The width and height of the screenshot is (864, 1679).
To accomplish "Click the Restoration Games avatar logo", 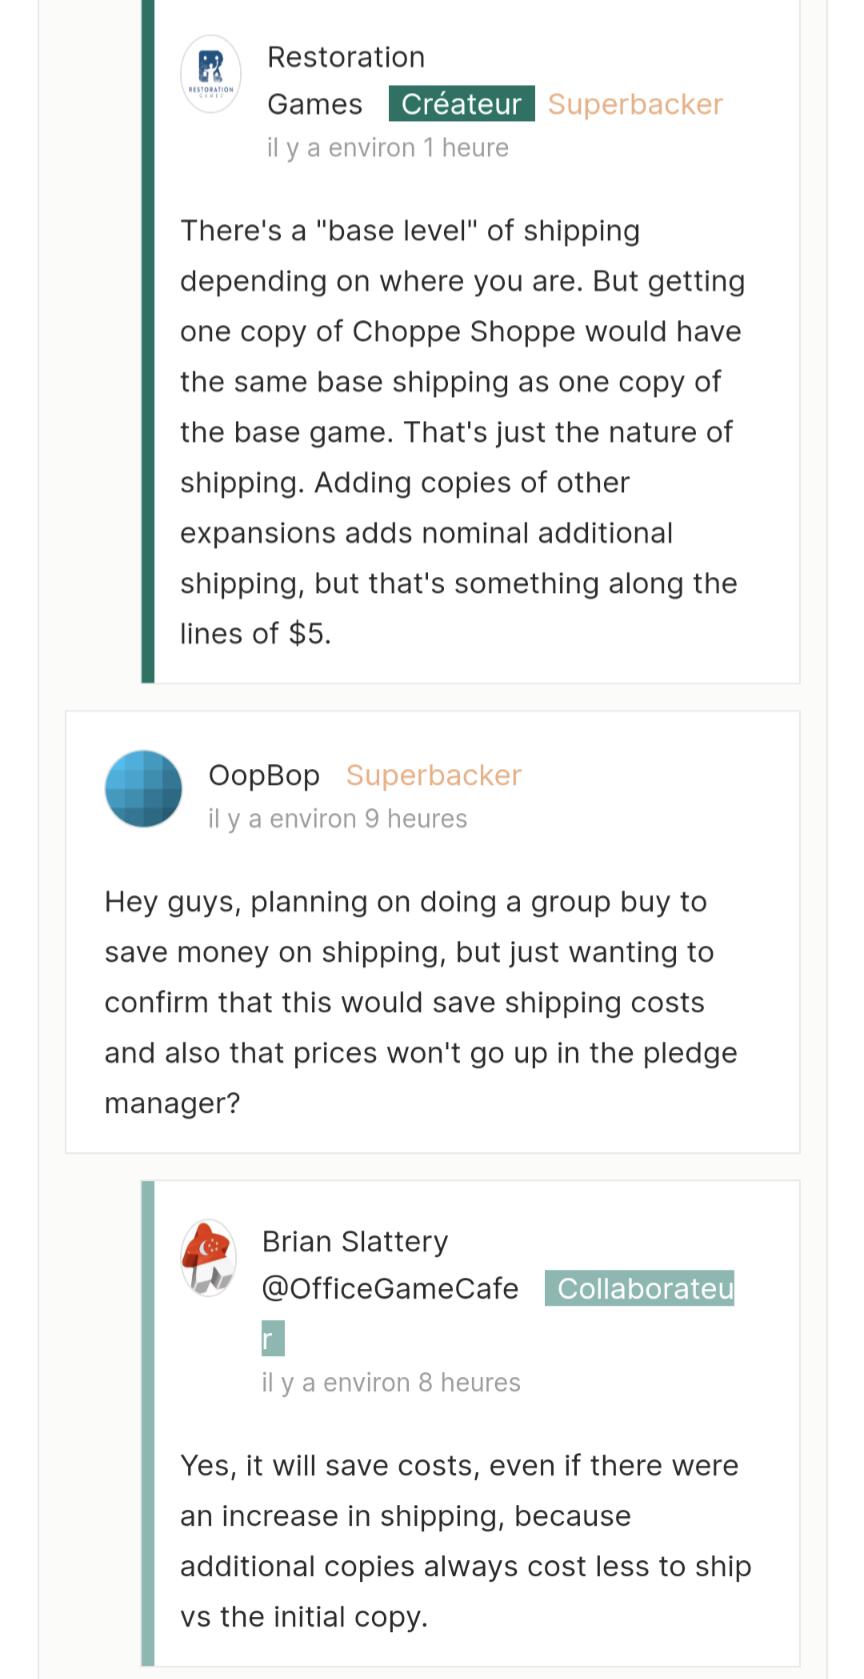I will [x=210, y=73].
